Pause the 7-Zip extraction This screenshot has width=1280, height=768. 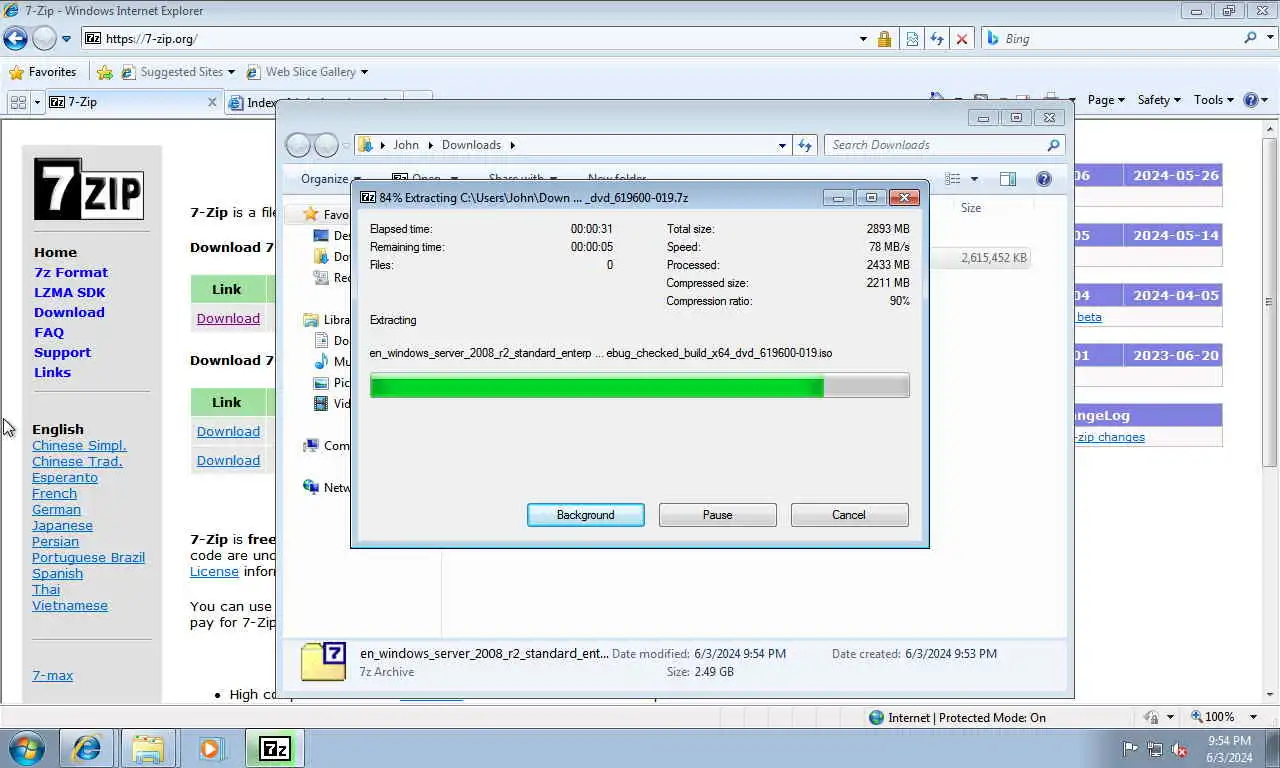[x=717, y=515]
